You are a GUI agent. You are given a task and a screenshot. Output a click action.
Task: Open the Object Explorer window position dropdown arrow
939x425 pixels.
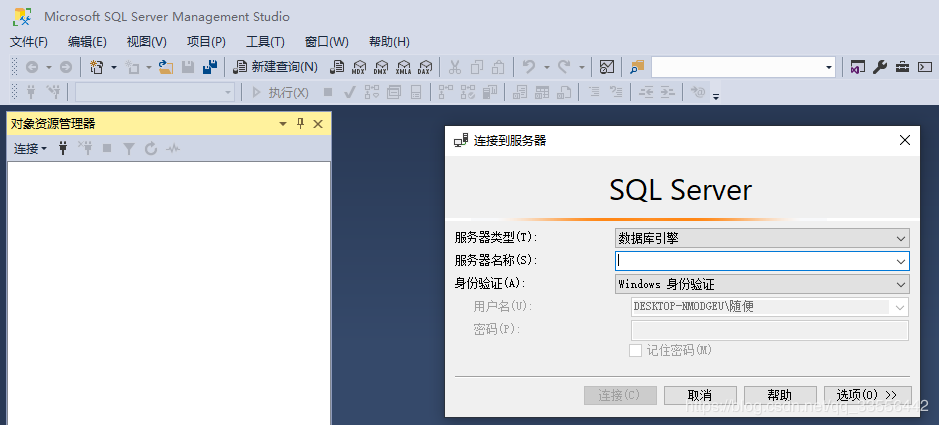coord(283,124)
